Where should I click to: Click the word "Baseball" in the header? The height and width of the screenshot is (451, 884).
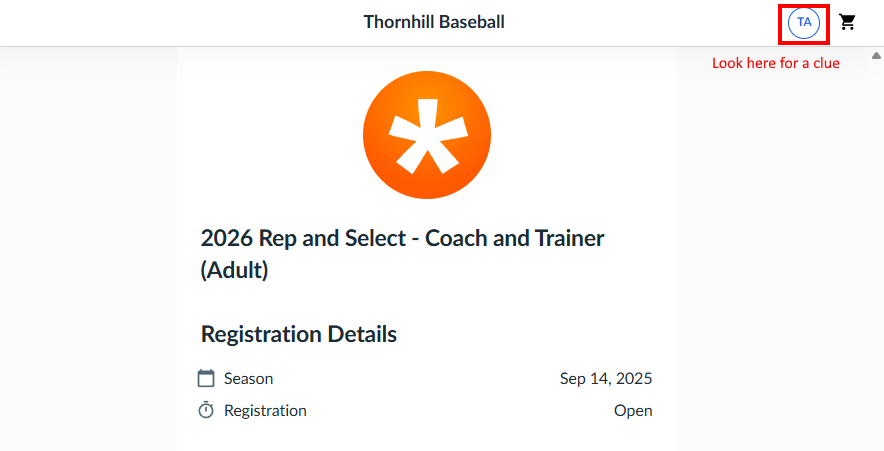point(470,21)
